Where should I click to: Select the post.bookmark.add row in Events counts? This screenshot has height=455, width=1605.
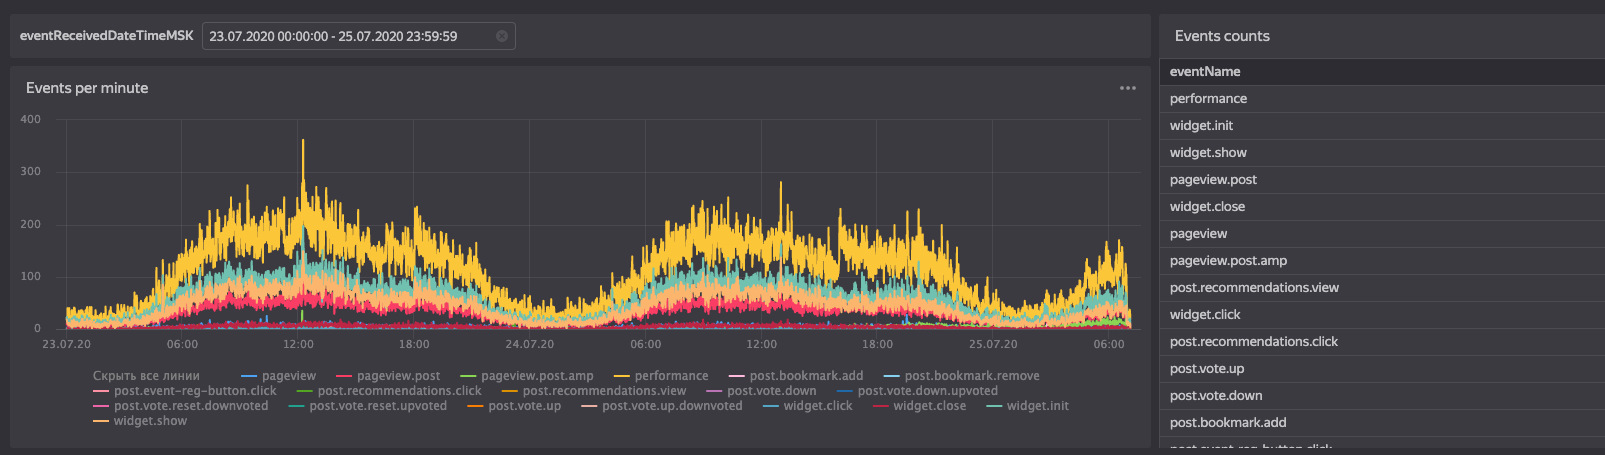click(1382, 423)
